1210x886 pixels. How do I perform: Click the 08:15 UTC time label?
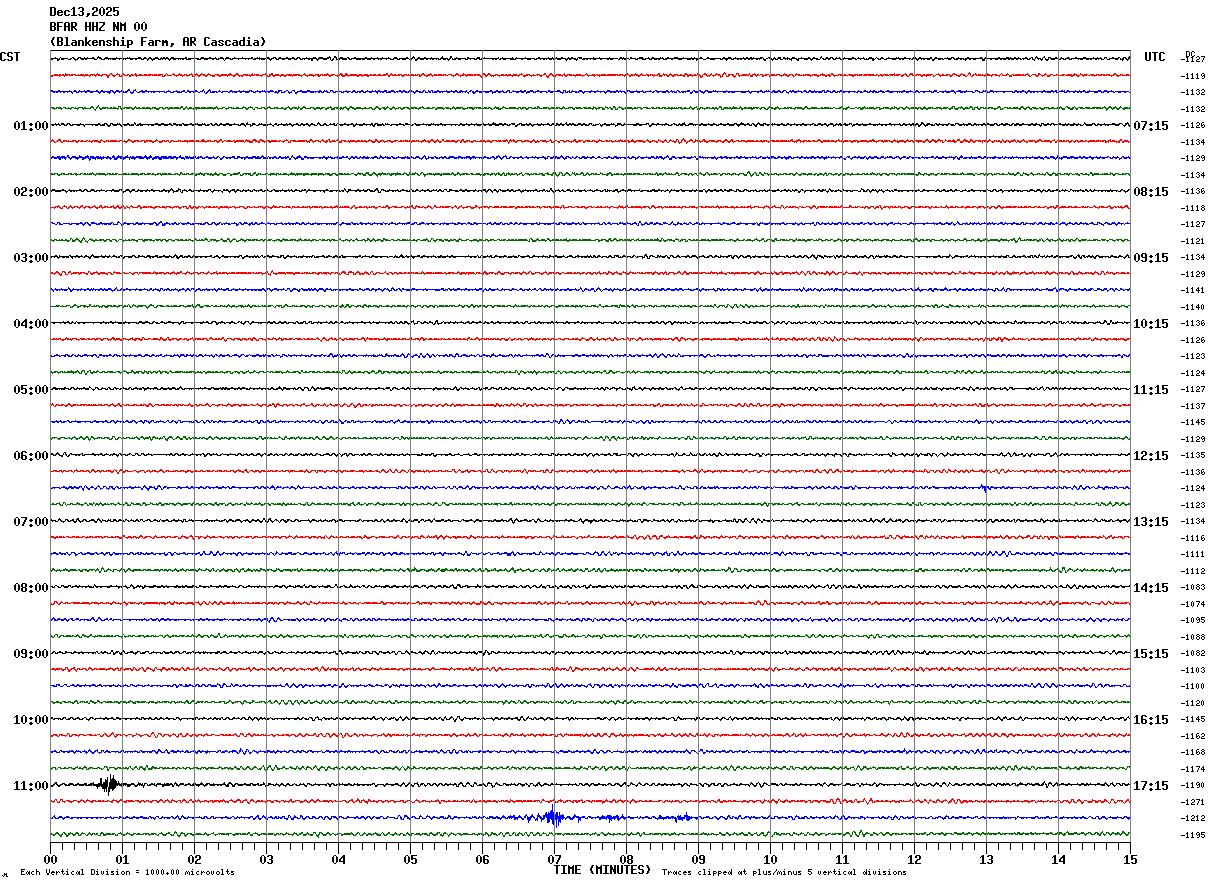[1151, 192]
